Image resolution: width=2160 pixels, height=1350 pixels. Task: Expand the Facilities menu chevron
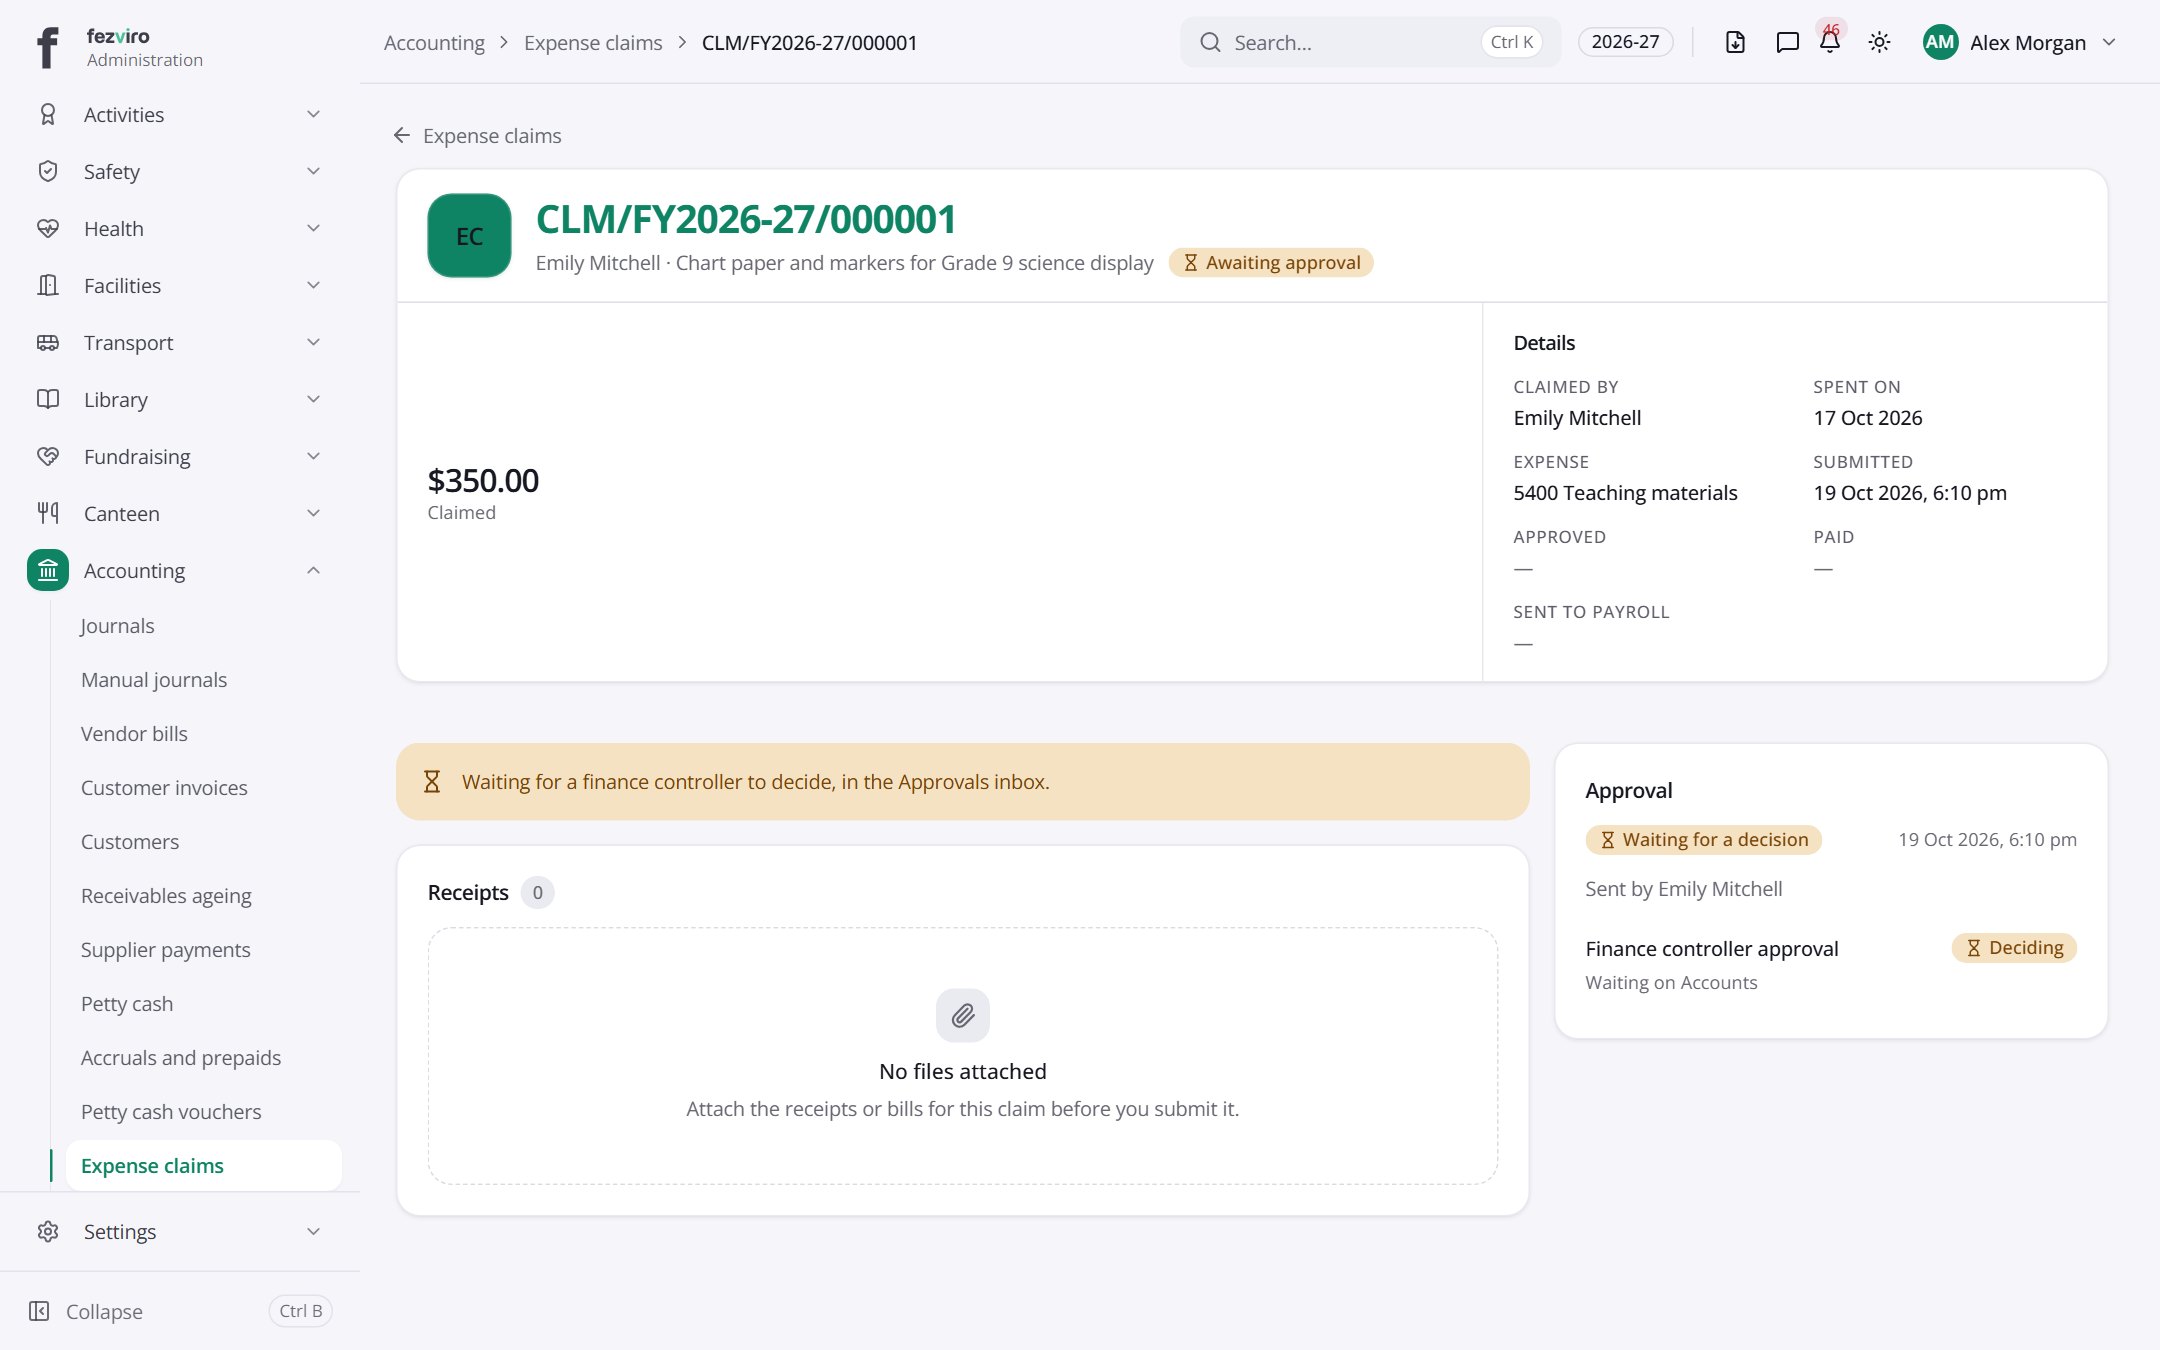click(313, 285)
